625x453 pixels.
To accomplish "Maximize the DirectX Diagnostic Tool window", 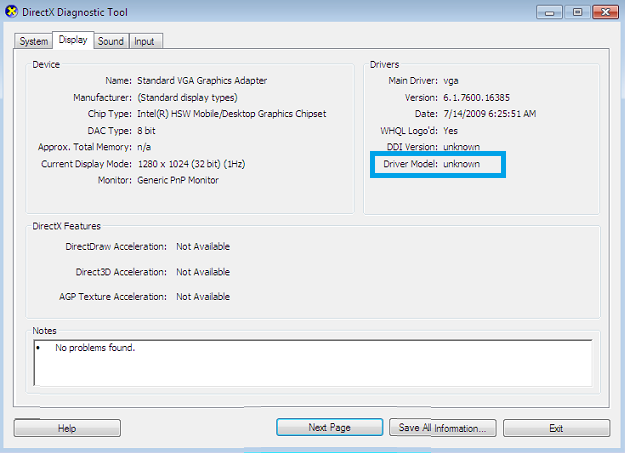I will (577, 12).
